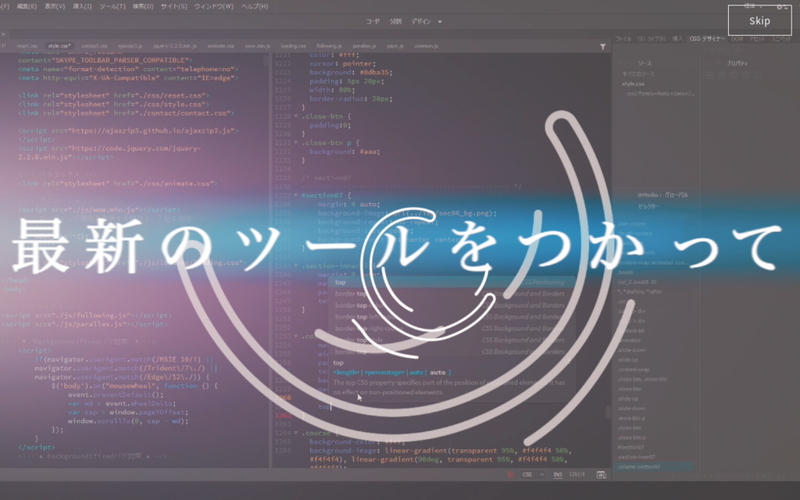Switch to 分割 split view

pos(395,21)
